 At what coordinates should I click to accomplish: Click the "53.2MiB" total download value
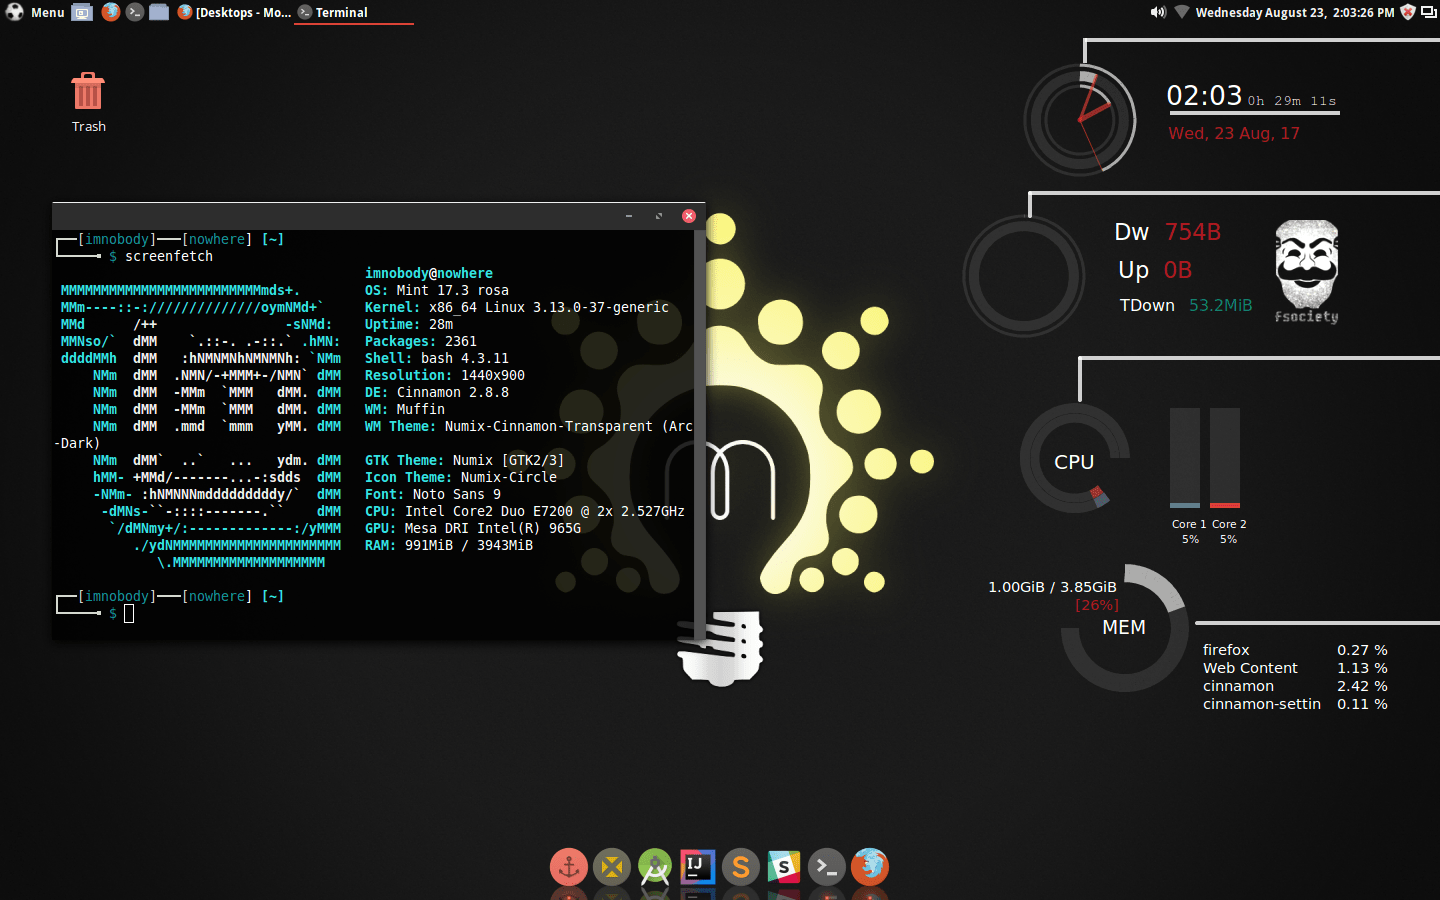click(x=1220, y=305)
